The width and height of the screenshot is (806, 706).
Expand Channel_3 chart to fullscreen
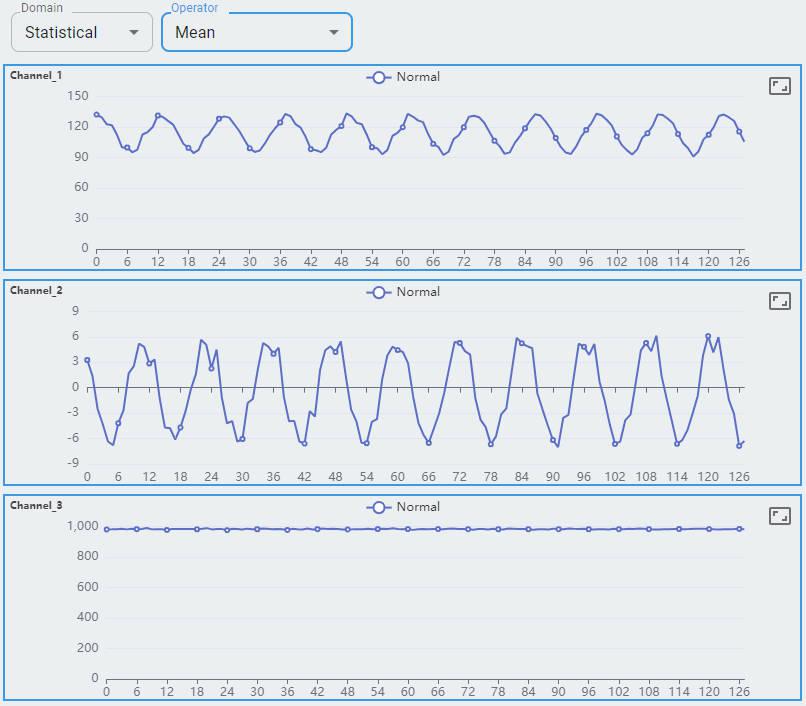click(x=780, y=516)
